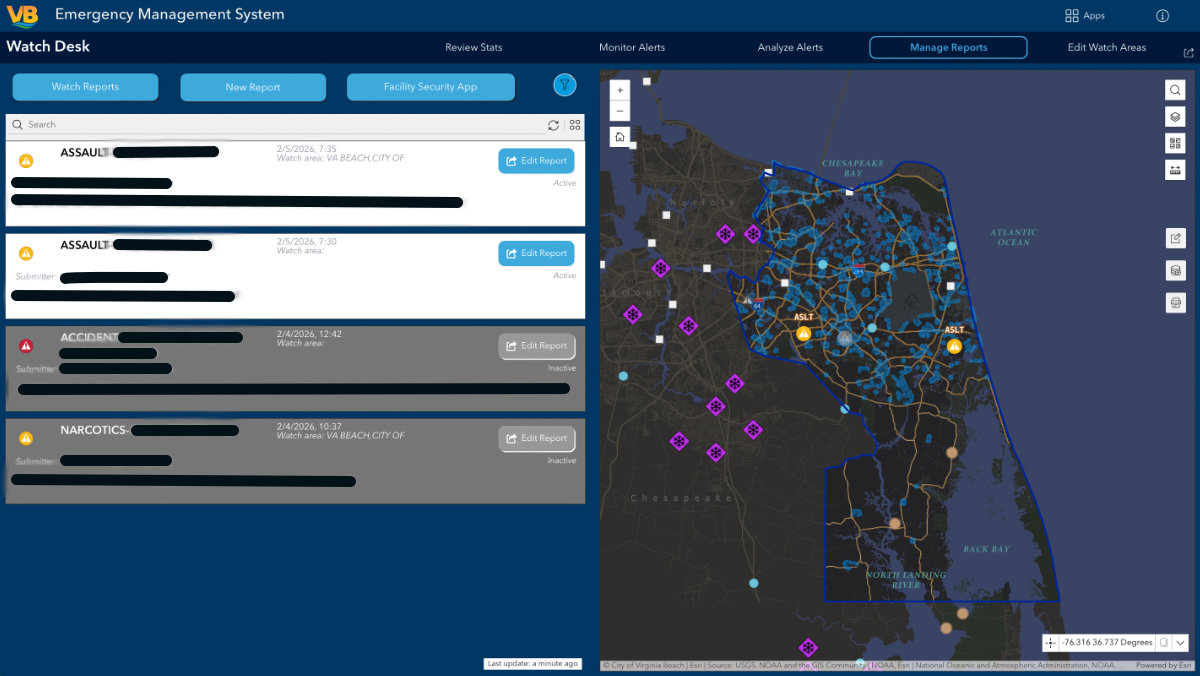Open the map search tool
This screenshot has width=1200, height=676.
pyautogui.click(x=1175, y=90)
